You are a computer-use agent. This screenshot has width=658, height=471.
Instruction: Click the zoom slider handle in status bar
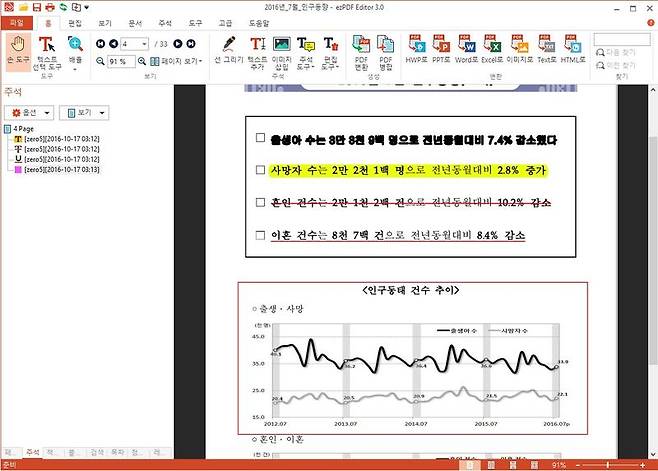(608, 465)
